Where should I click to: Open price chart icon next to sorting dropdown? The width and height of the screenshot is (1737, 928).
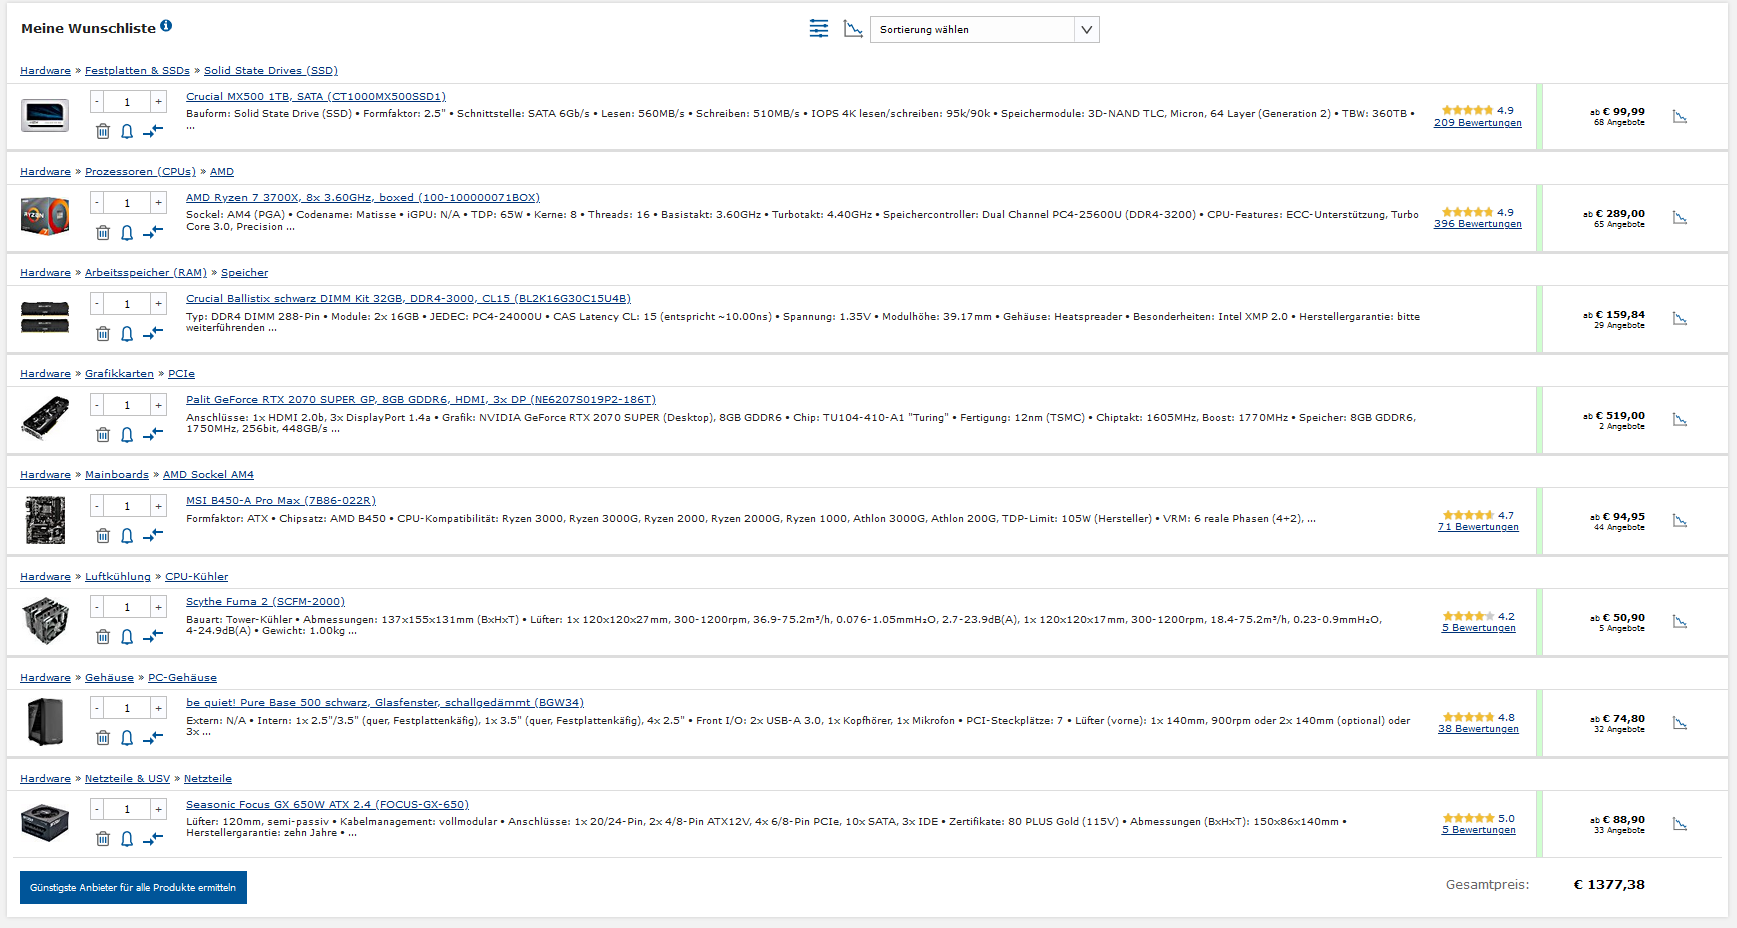click(853, 29)
